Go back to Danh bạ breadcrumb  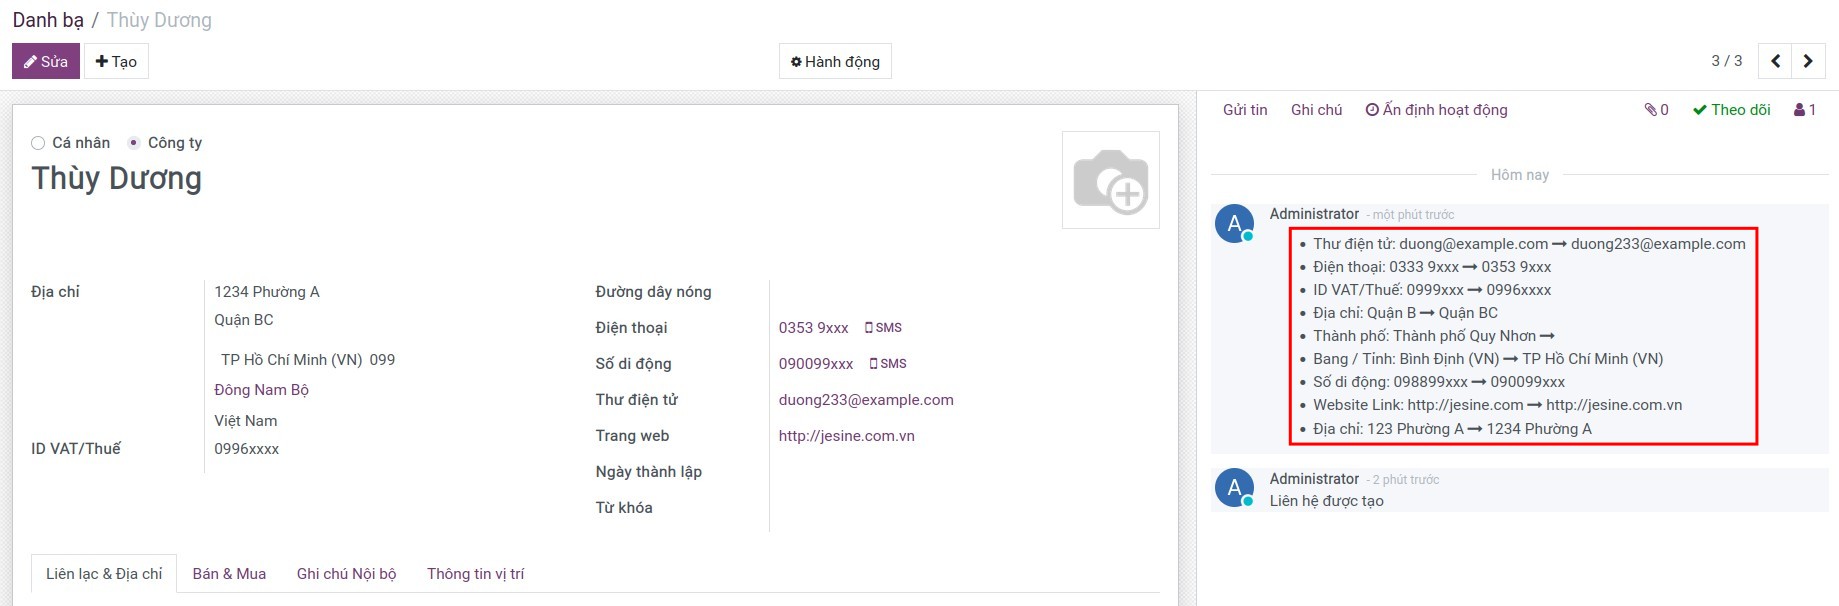point(48,20)
